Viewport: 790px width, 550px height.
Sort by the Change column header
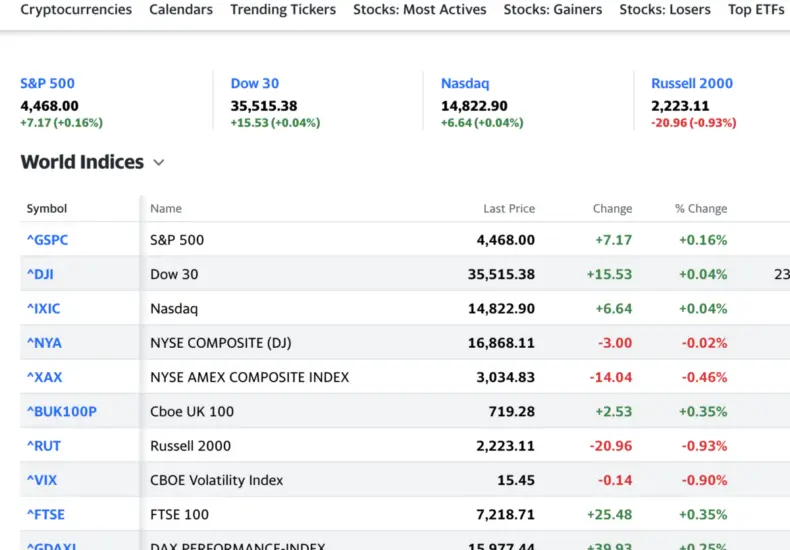pyautogui.click(x=612, y=209)
